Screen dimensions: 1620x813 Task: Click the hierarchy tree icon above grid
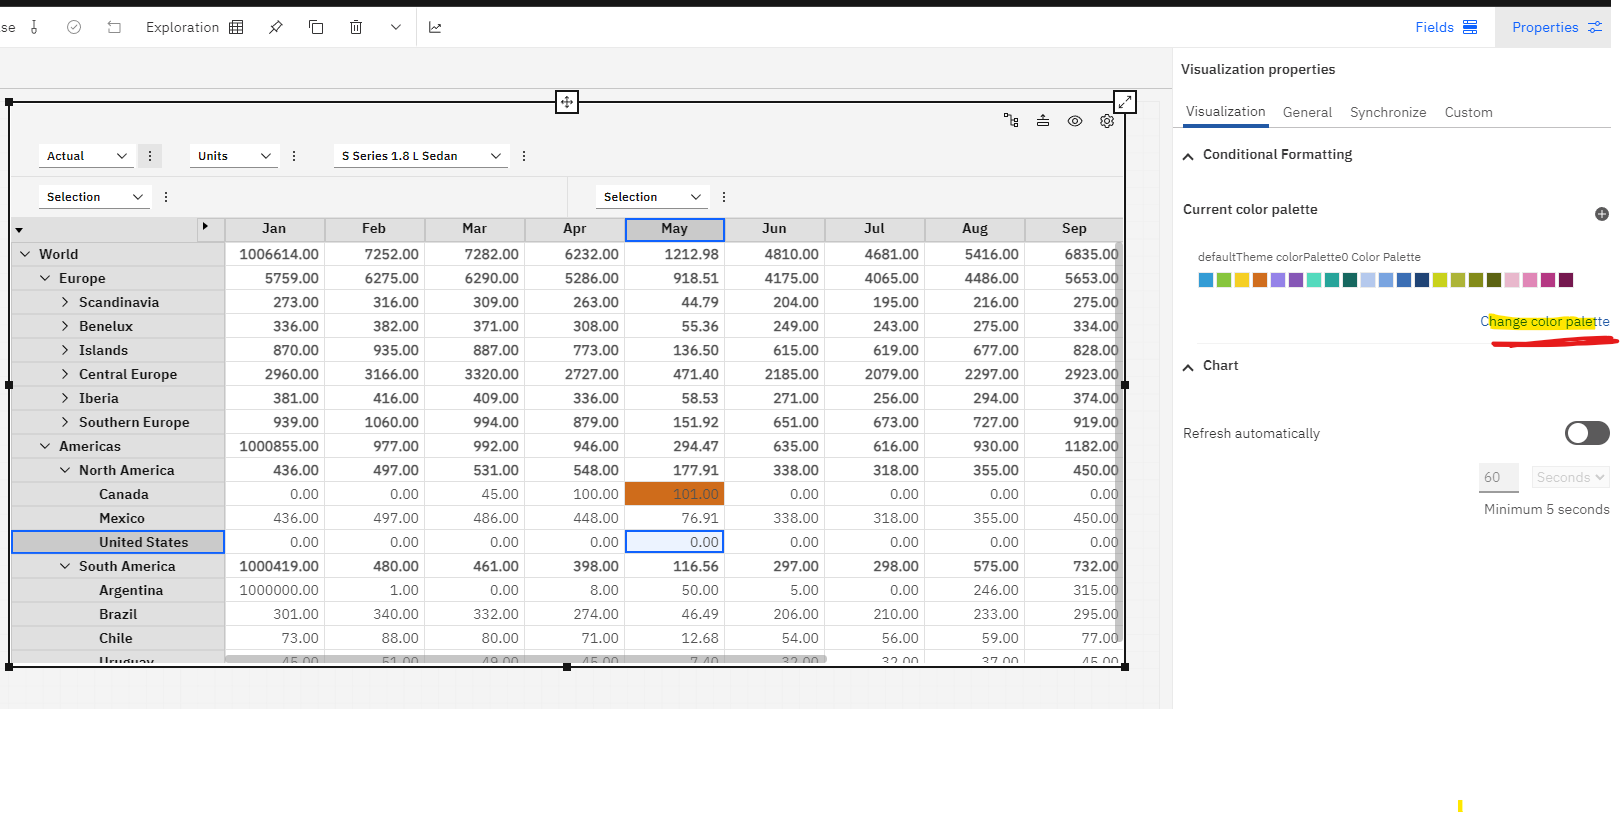point(1011,121)
